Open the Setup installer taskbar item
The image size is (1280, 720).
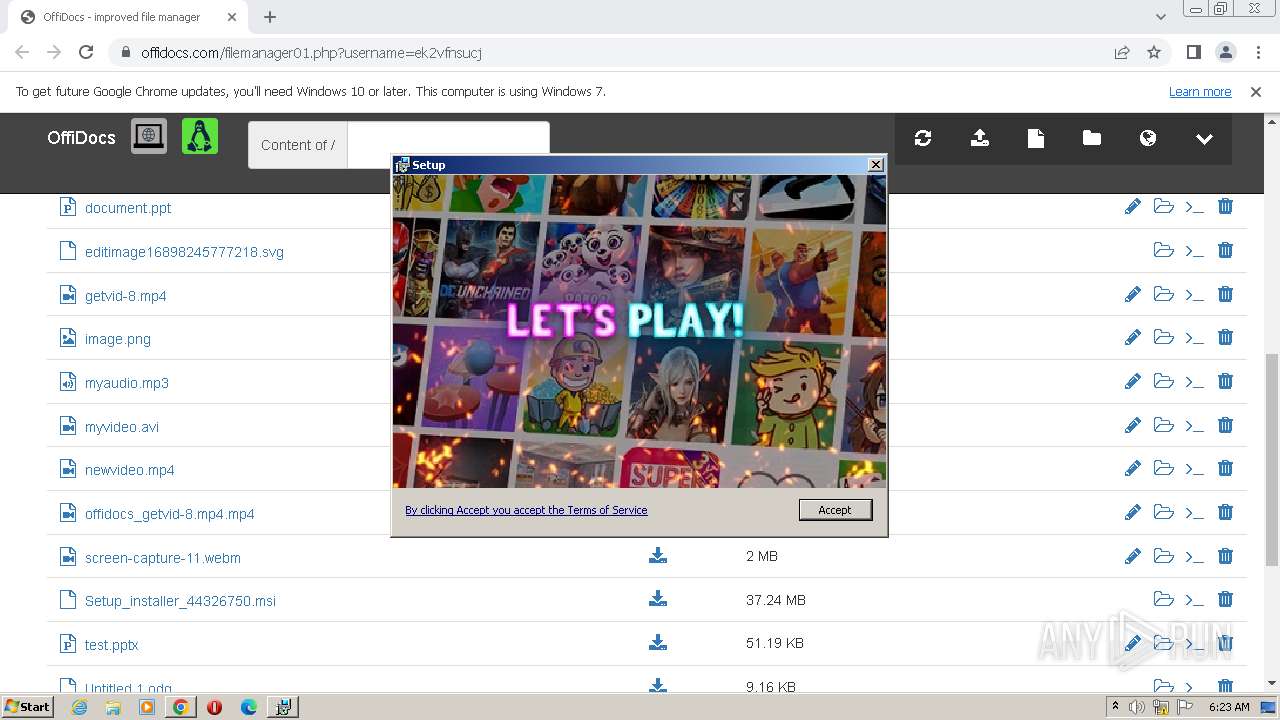[x=284, y=707]
